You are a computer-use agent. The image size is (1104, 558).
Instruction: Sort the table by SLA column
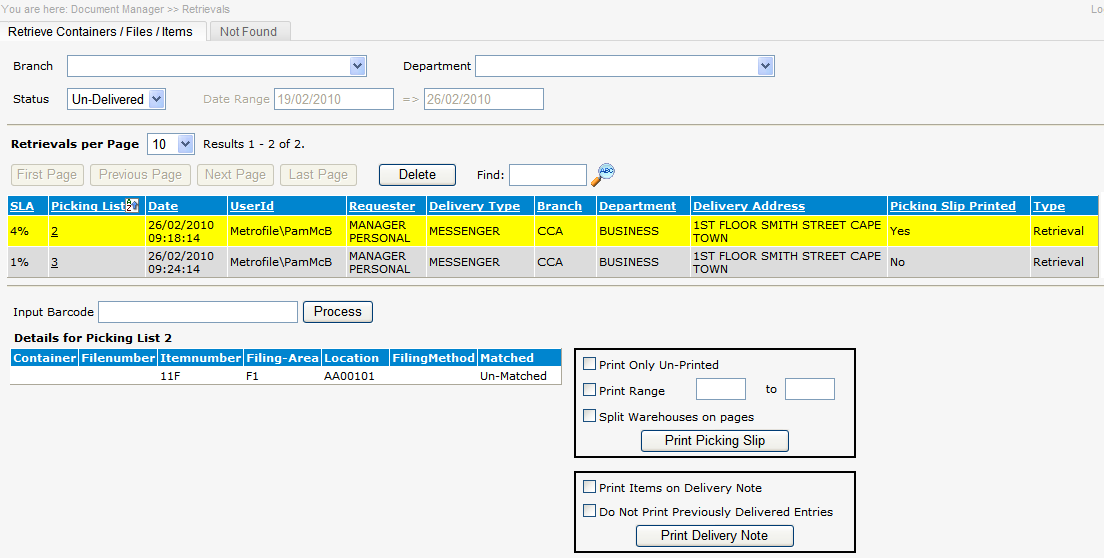(x=22, y=206)
